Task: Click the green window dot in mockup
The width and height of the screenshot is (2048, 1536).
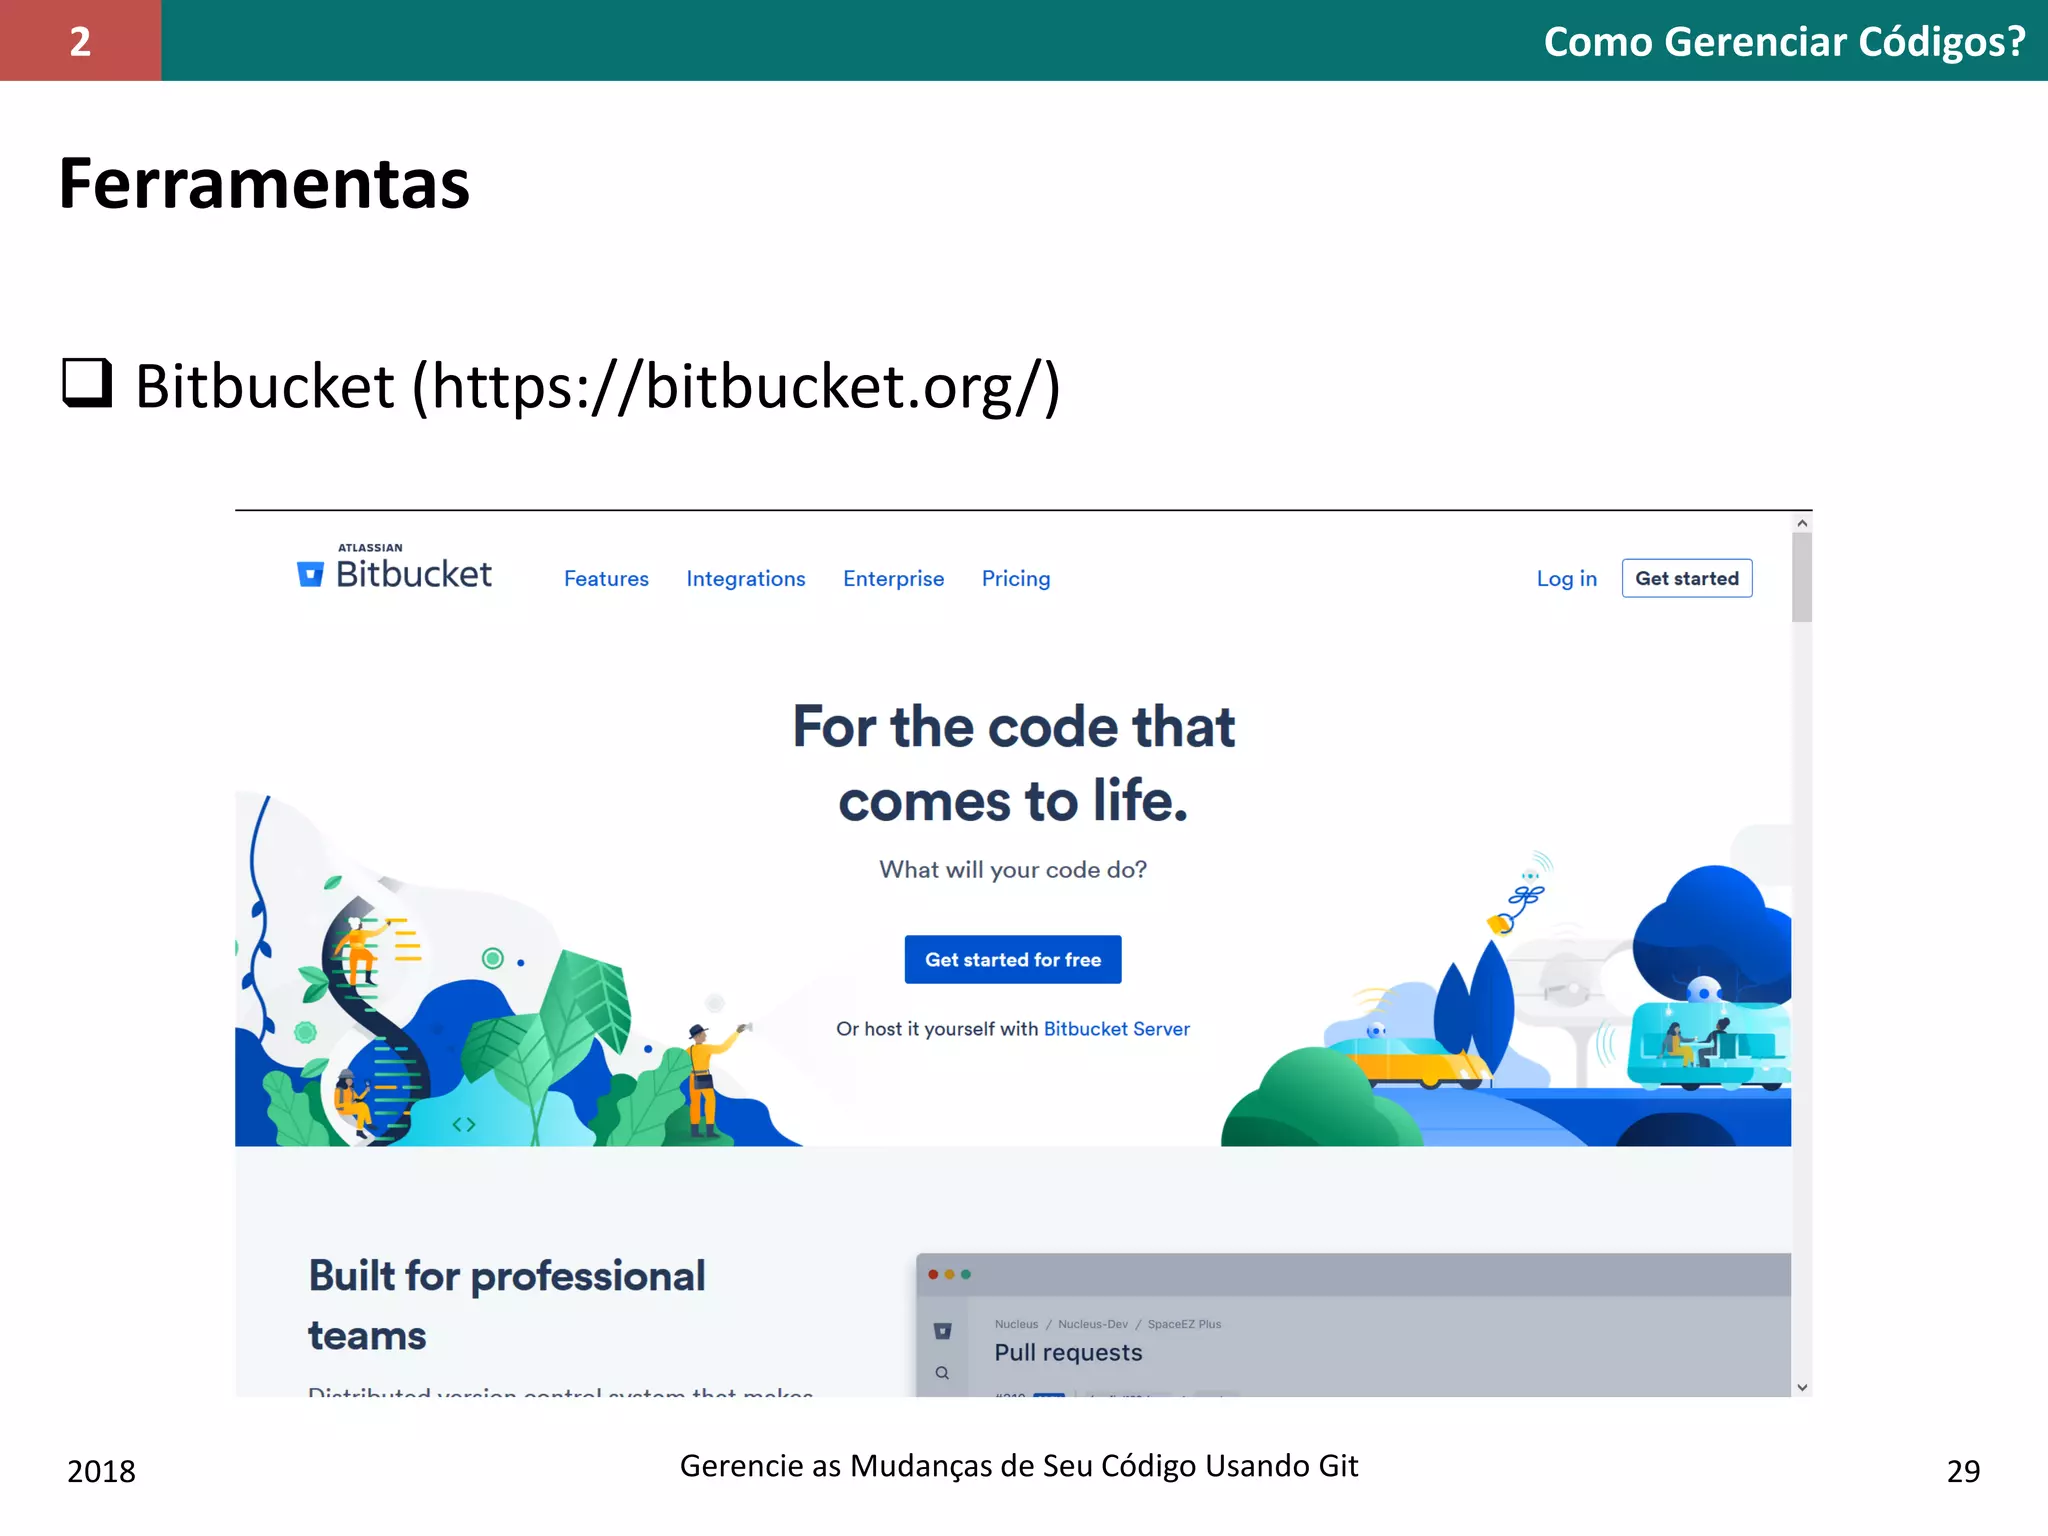Action: click(x=965, y=1274)
